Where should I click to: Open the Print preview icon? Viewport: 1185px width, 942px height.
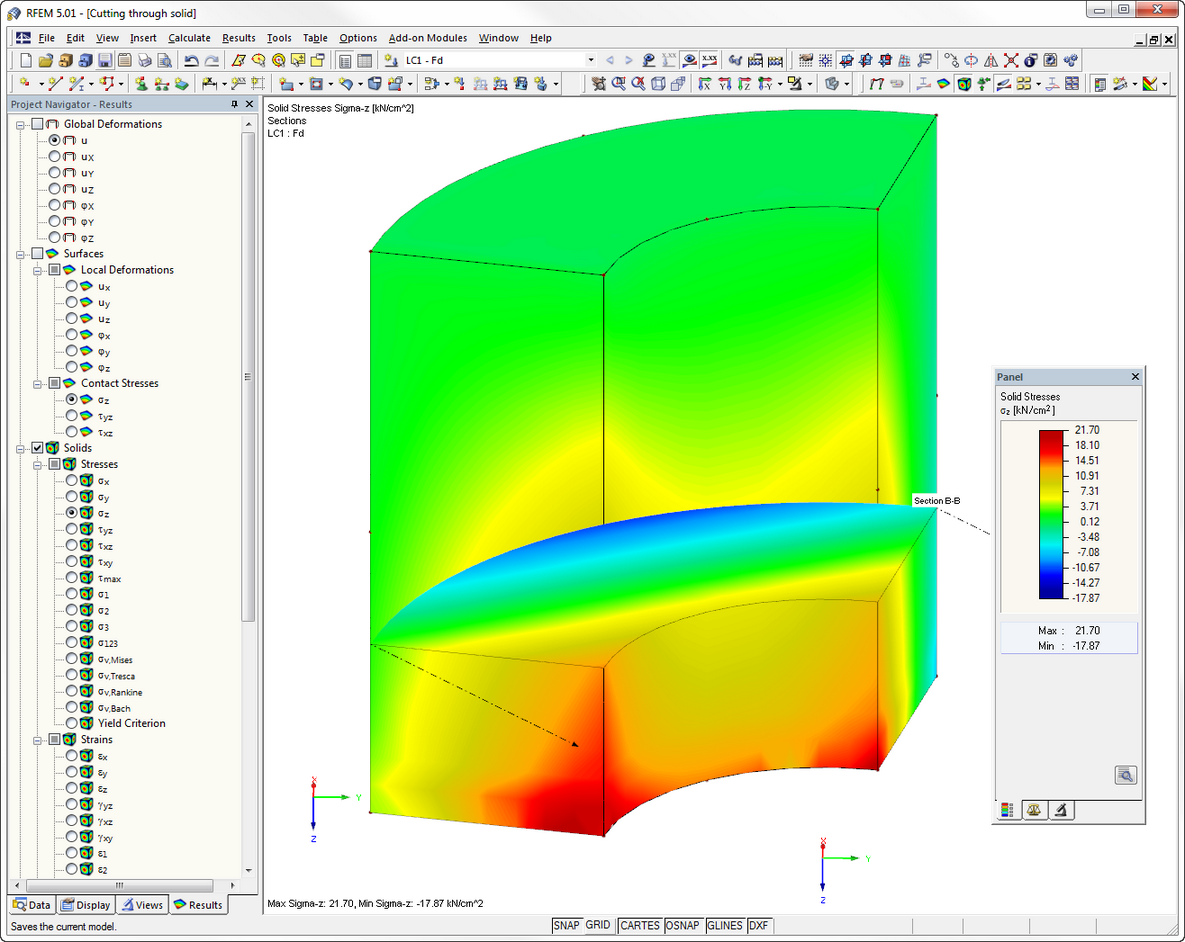[x=164, y=60]
